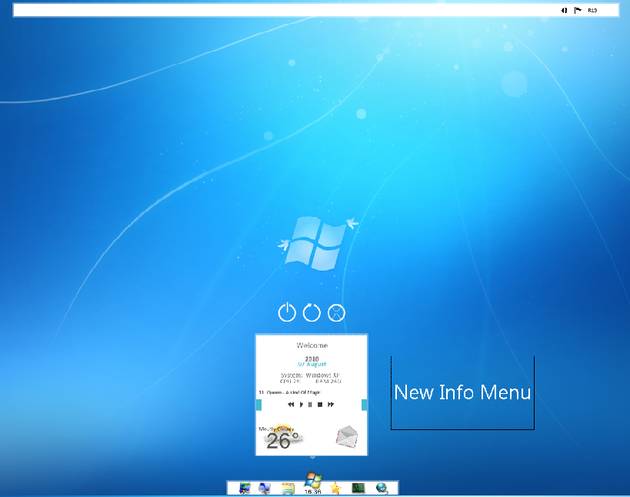The width and height of the screenshot is (630, 497).
Task: Click the flag icon in top bar
Action: coord(577,10)
